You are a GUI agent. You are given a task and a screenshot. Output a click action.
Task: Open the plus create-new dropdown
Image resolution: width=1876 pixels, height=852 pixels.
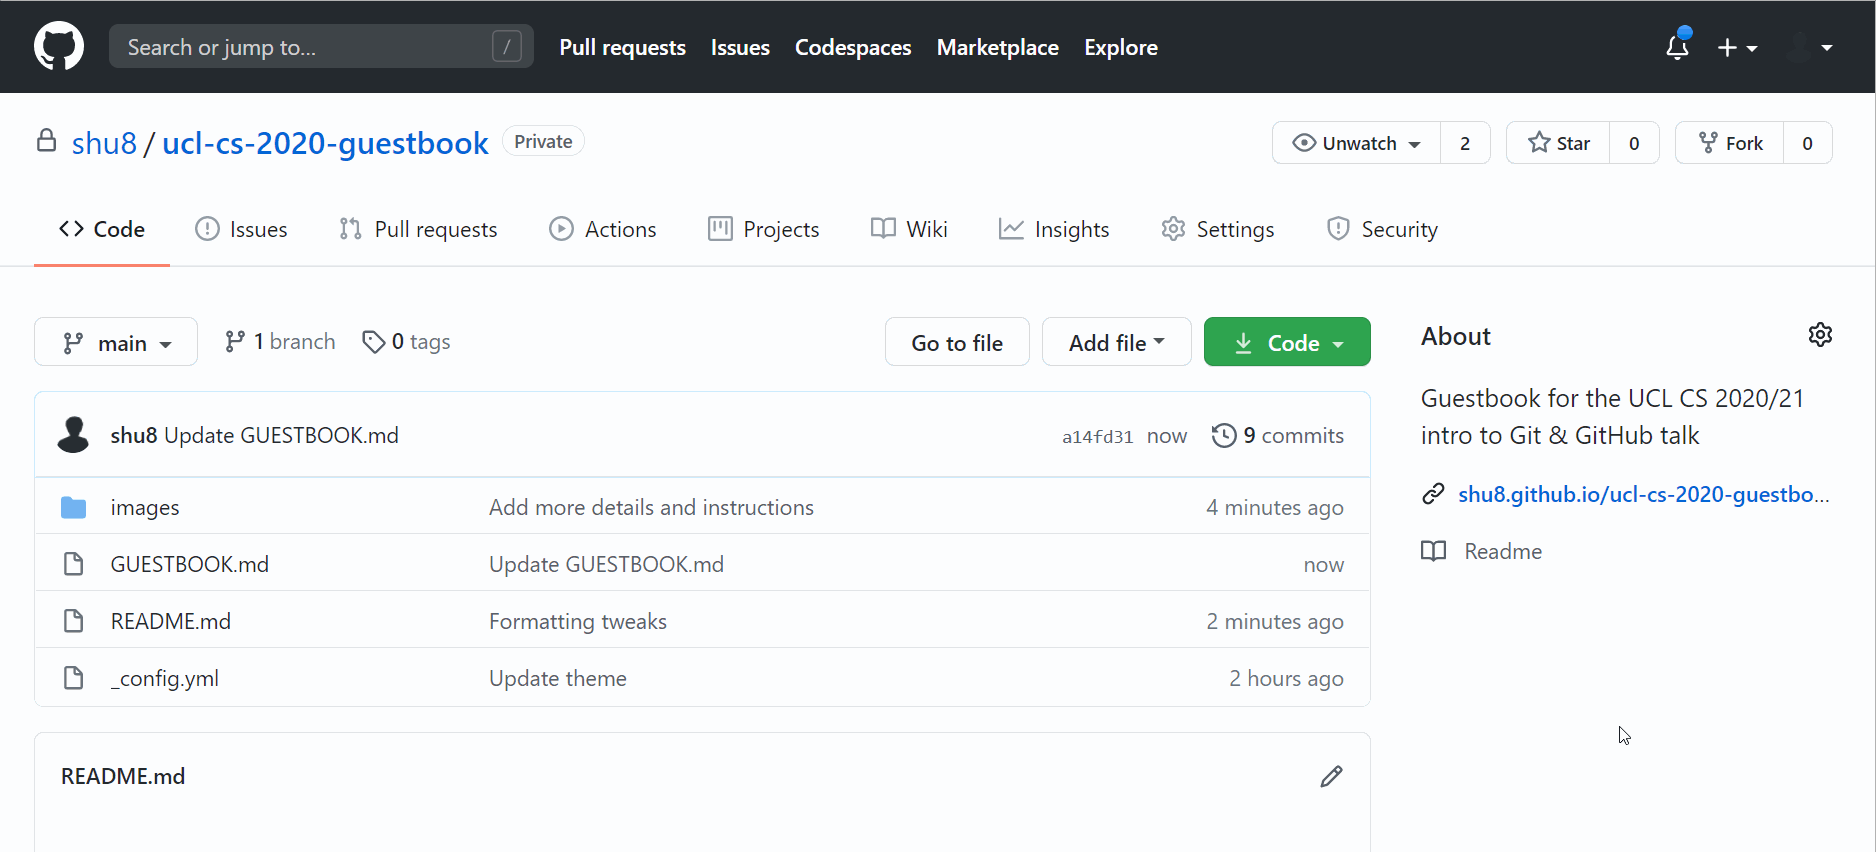pos(1737,47)
